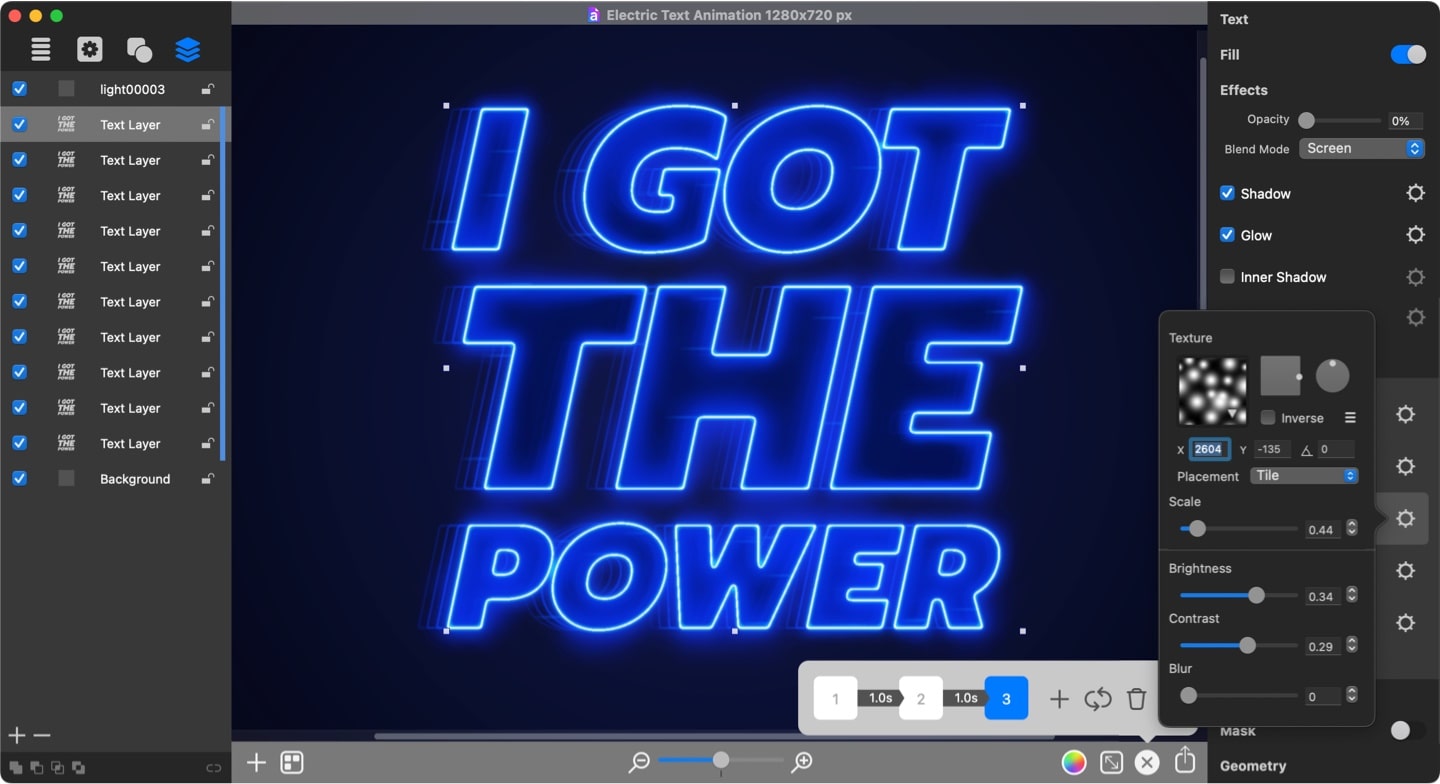Click the unite shapes boolean icon

(x=15, y=768)
